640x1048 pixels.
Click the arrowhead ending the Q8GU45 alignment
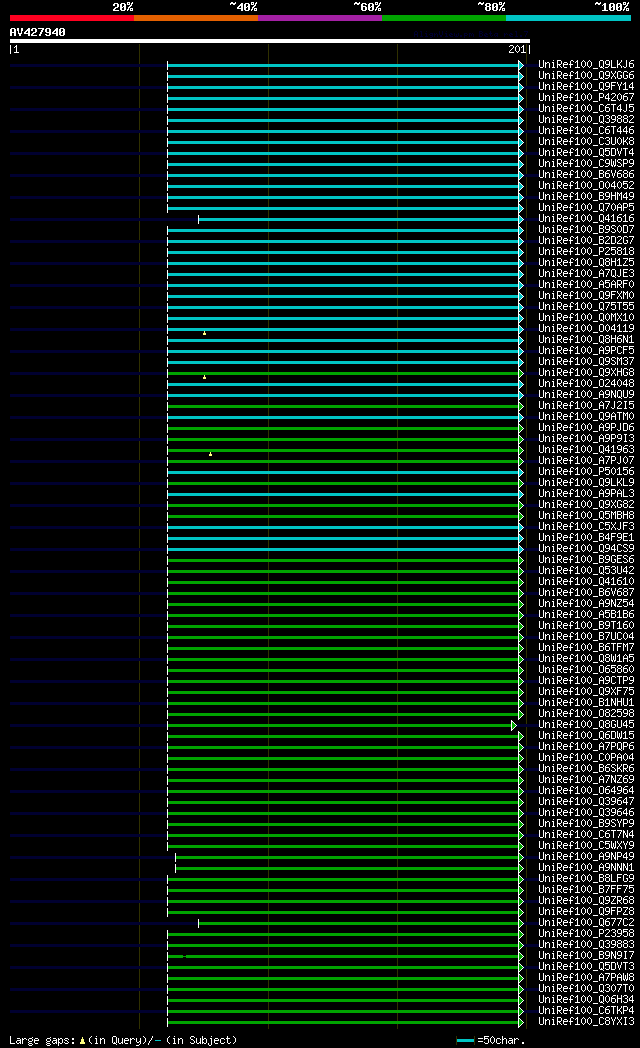(514, 725)
